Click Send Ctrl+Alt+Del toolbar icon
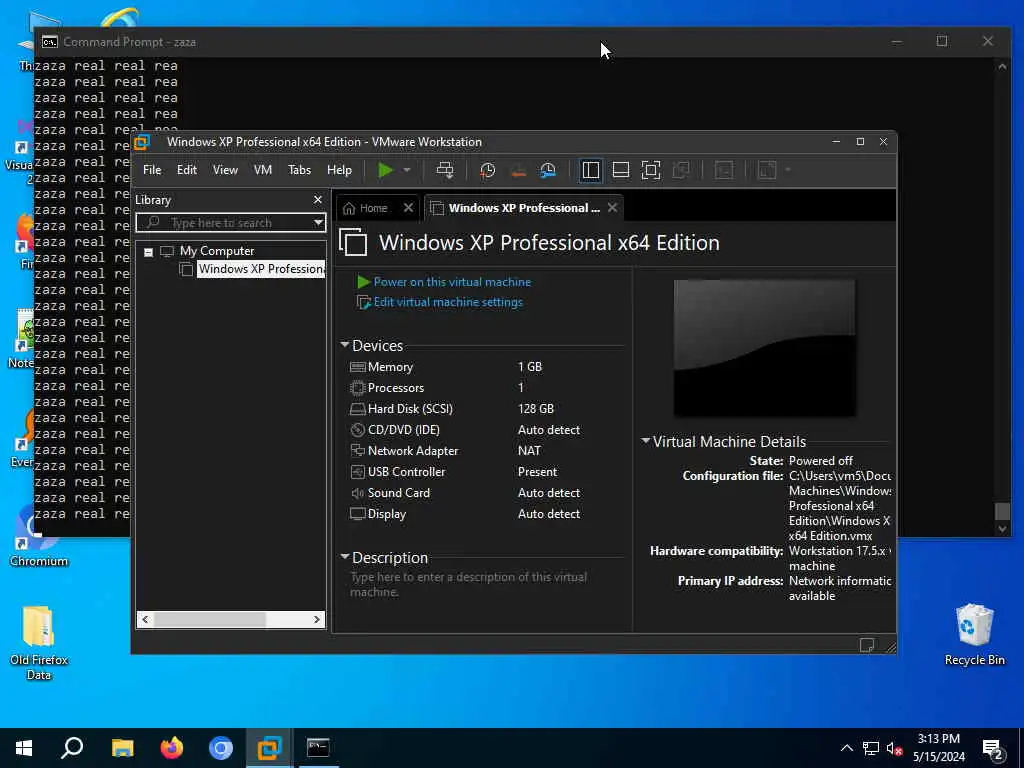 (x=445, y=170)
